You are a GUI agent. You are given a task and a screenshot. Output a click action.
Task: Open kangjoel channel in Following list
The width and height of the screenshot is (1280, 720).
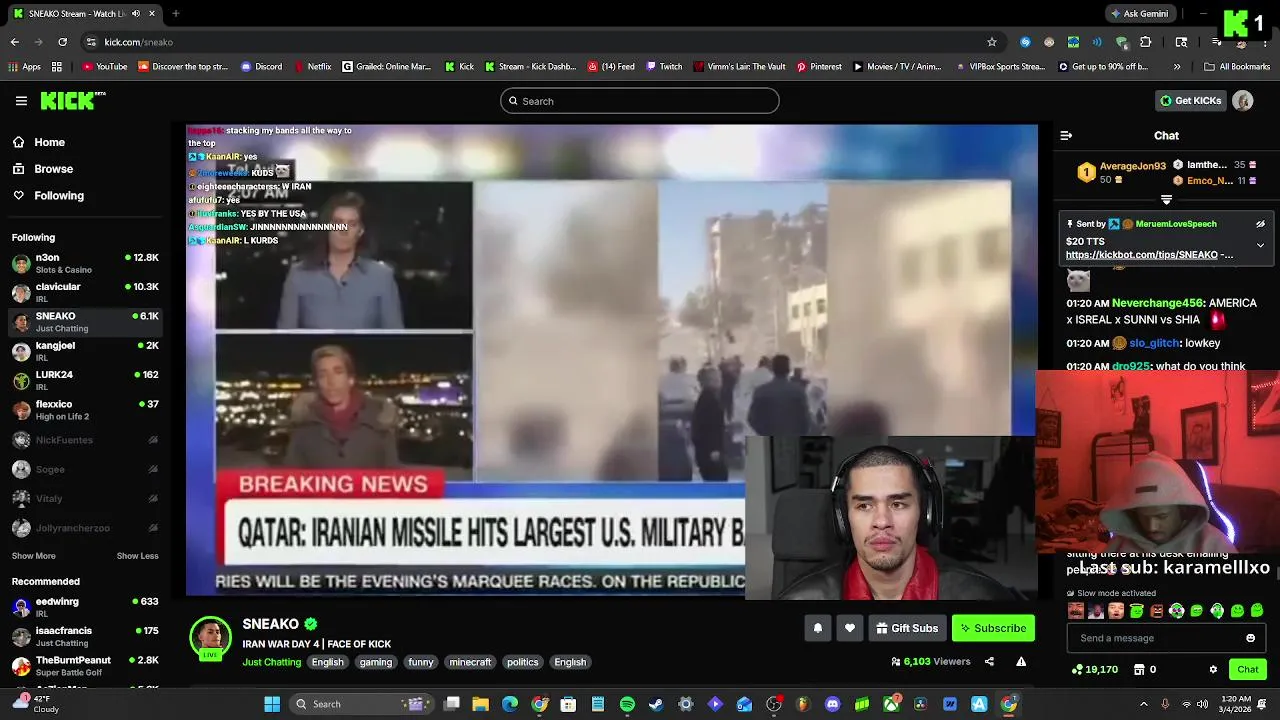85,352
